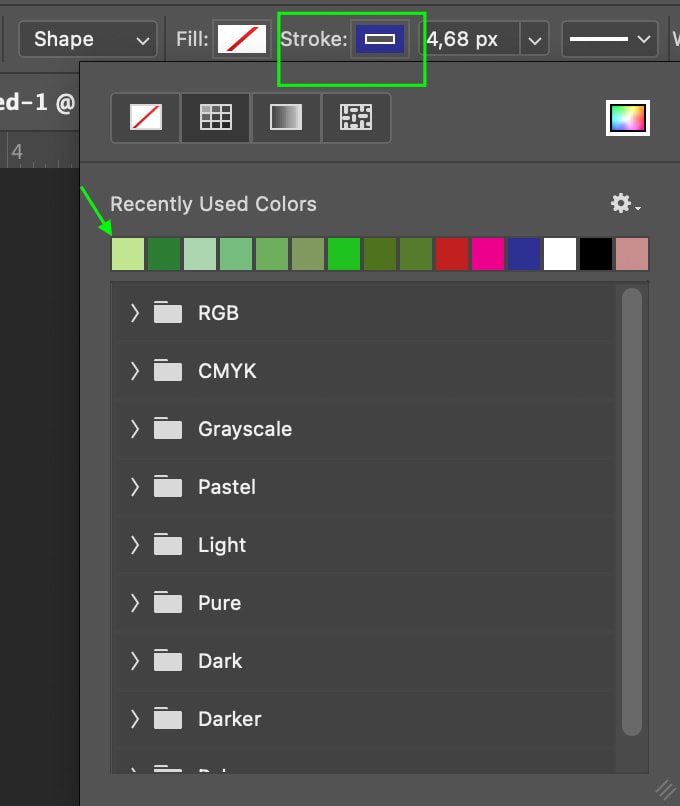Choose the pattern fill option
This screenshot has height=806, width=680.
[356, 117]
